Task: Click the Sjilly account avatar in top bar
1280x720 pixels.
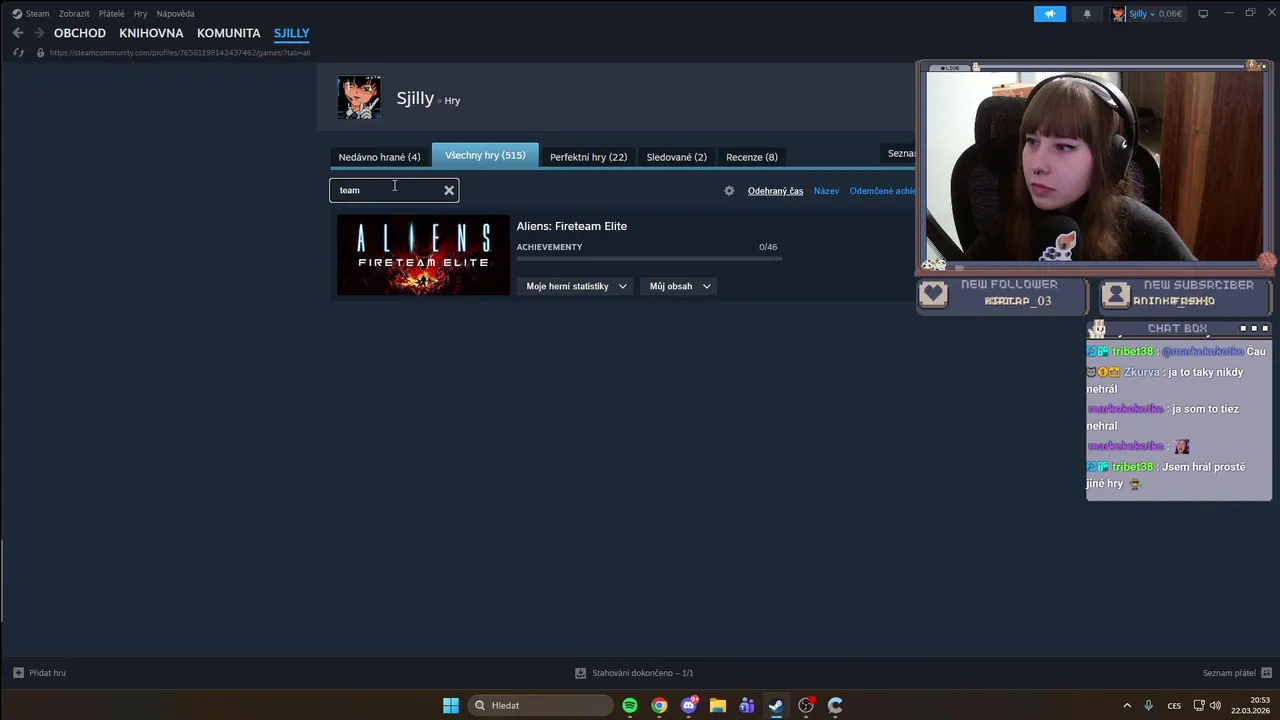Action: click(x=1118, y=14)
